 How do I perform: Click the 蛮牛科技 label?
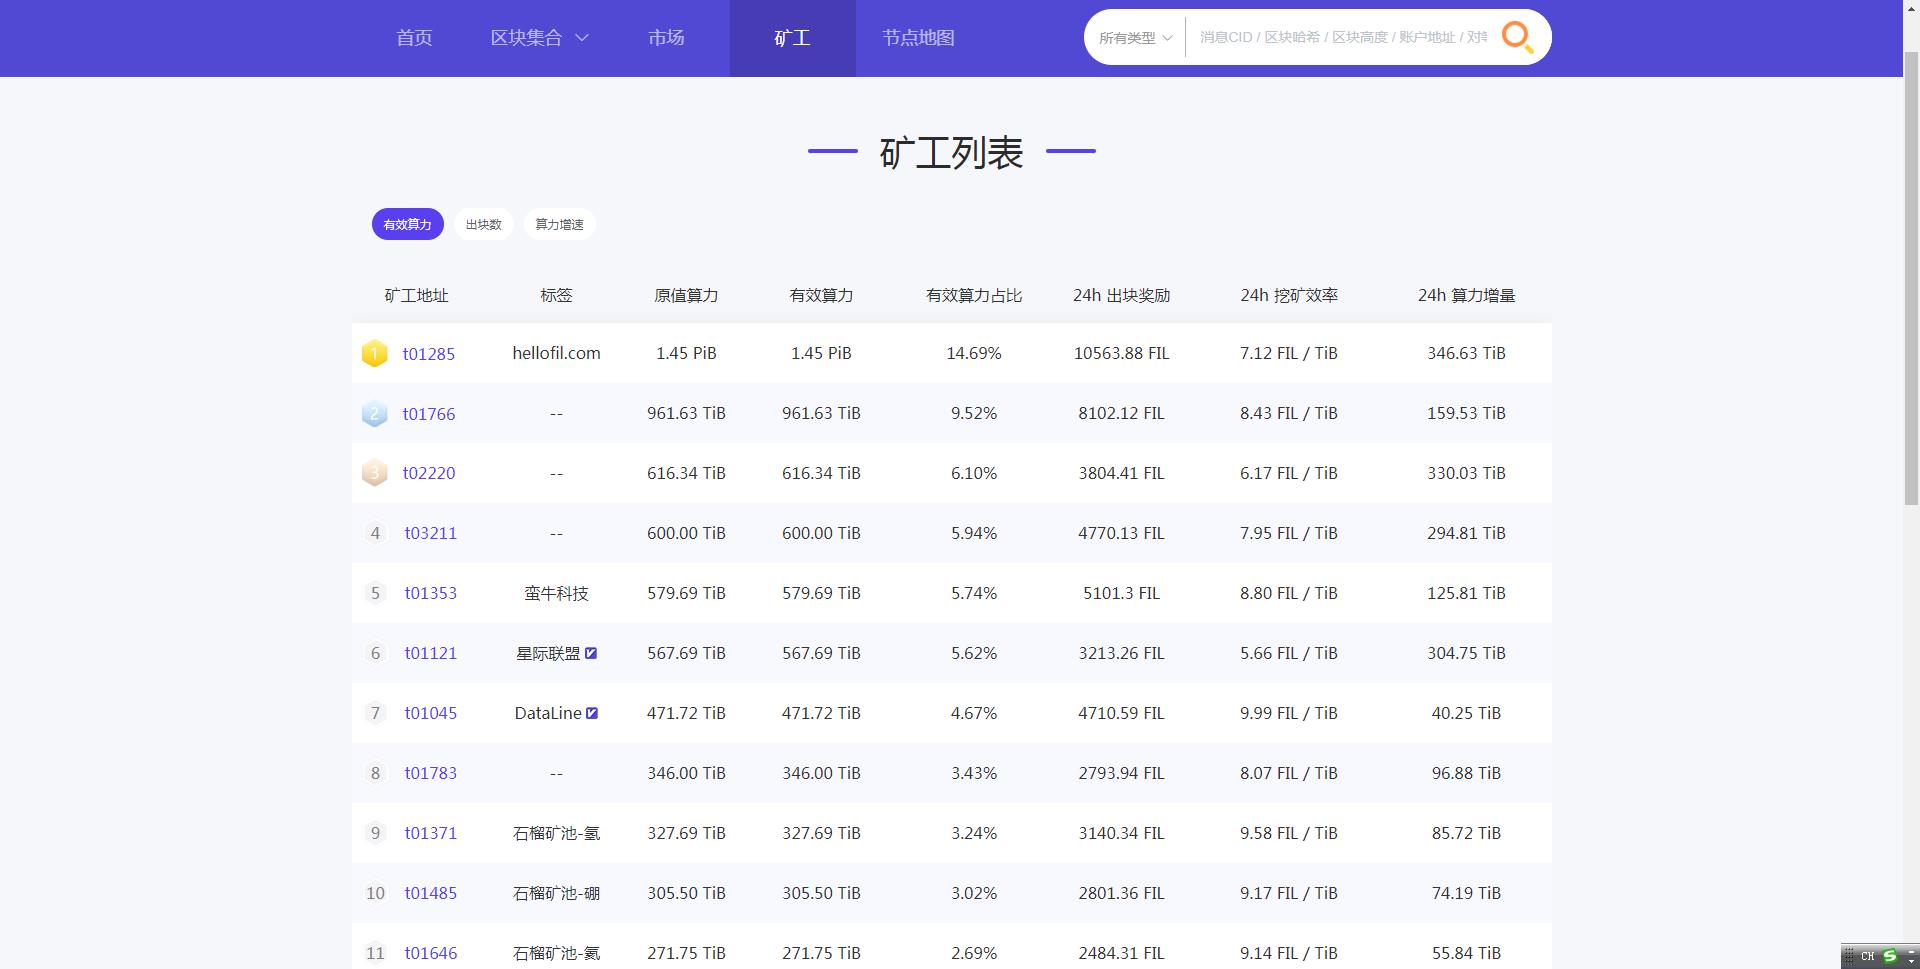556,594
